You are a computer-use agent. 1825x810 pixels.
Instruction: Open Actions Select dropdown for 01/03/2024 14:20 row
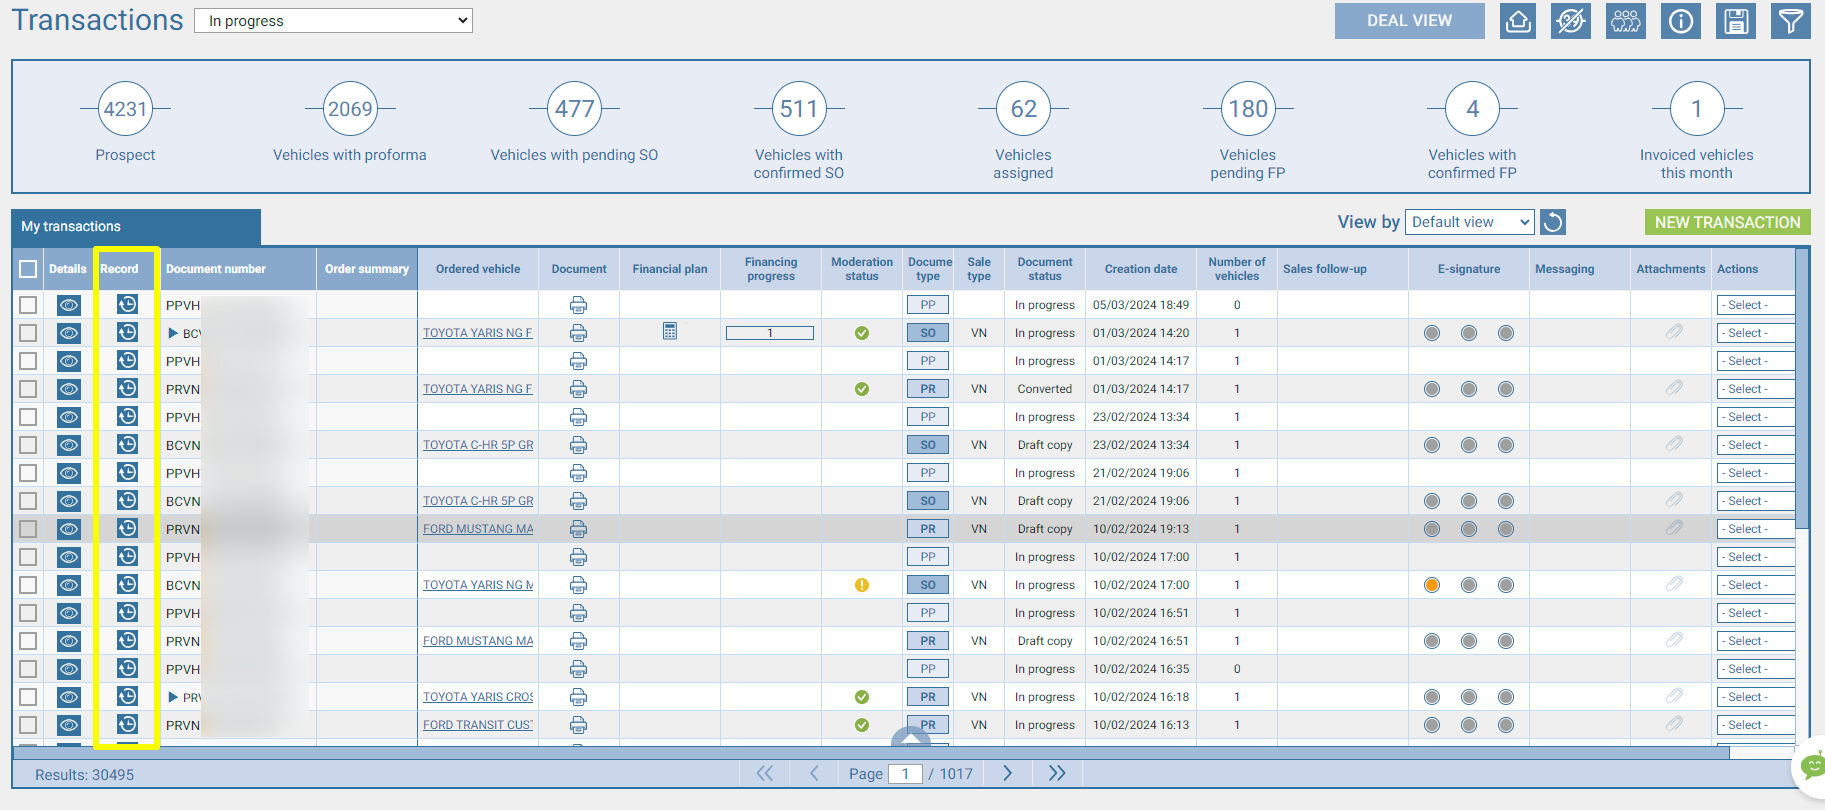tap(1755, 333)
